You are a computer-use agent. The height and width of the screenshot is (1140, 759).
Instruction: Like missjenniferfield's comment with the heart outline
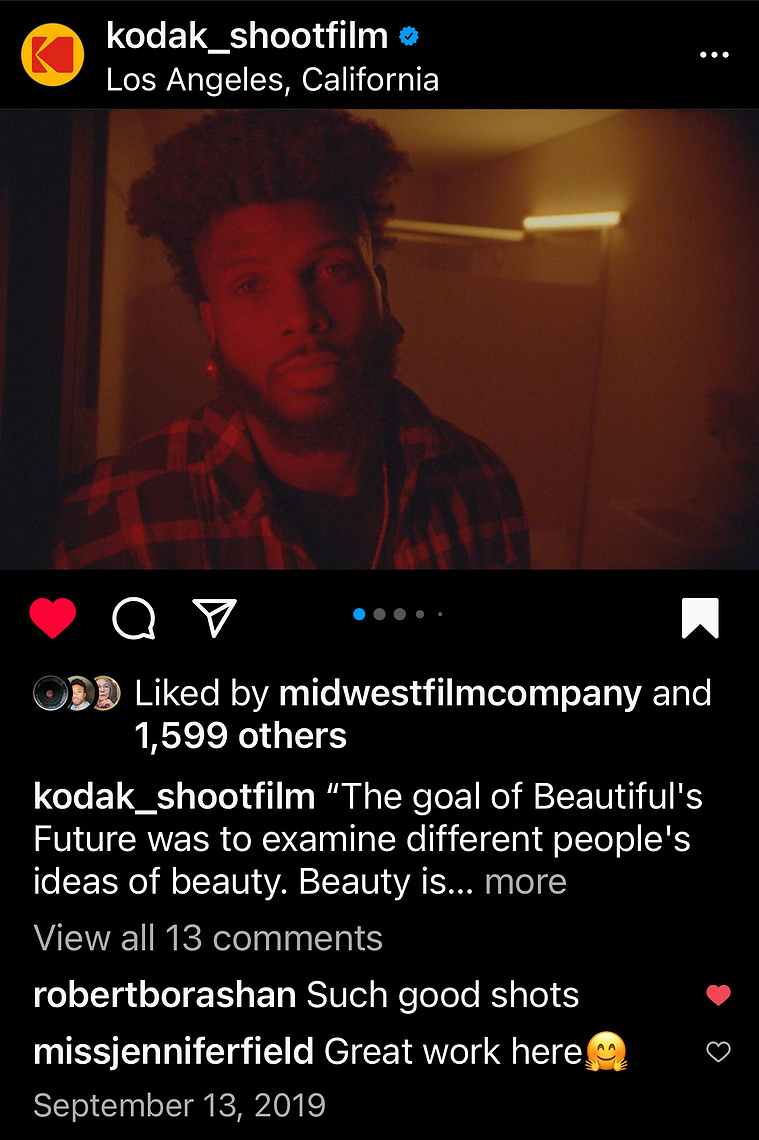click(x=718, y=1051)
